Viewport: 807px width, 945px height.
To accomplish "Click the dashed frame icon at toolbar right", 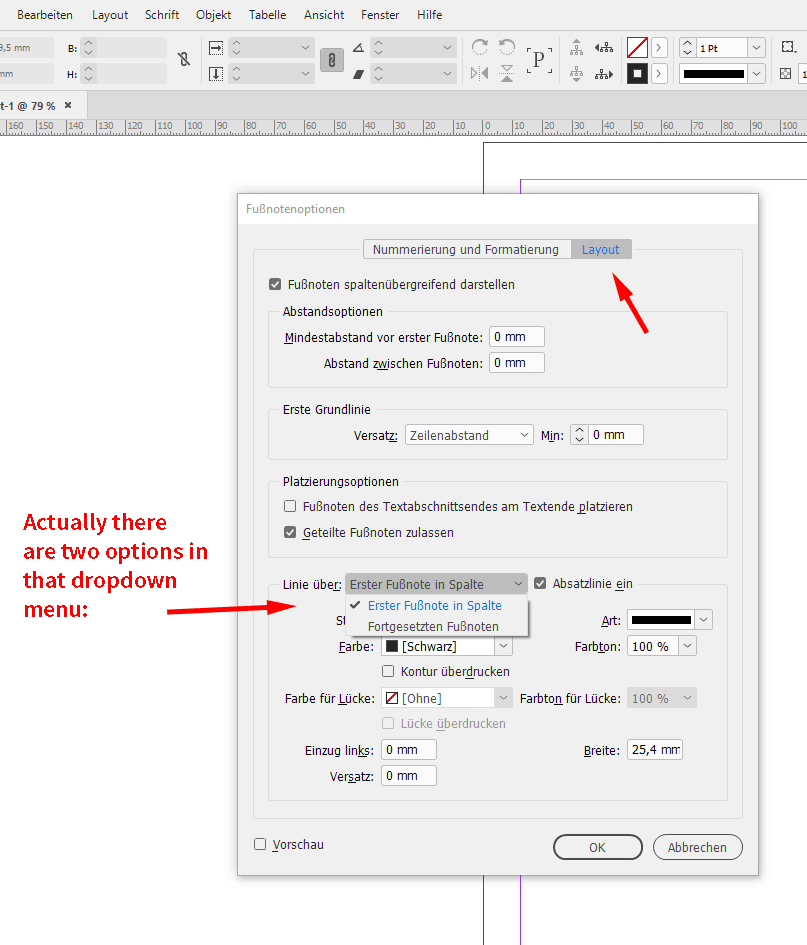I will pos(788,46).
